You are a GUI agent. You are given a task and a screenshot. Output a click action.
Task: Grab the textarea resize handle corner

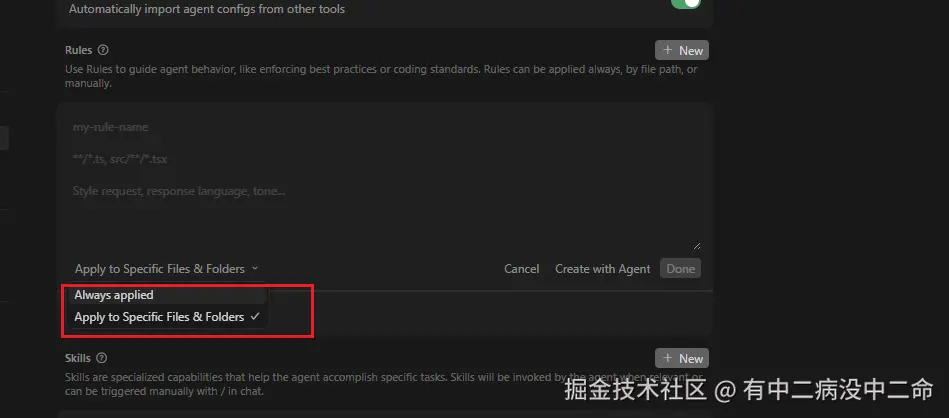pyautogui.click(x=697, y=246)
